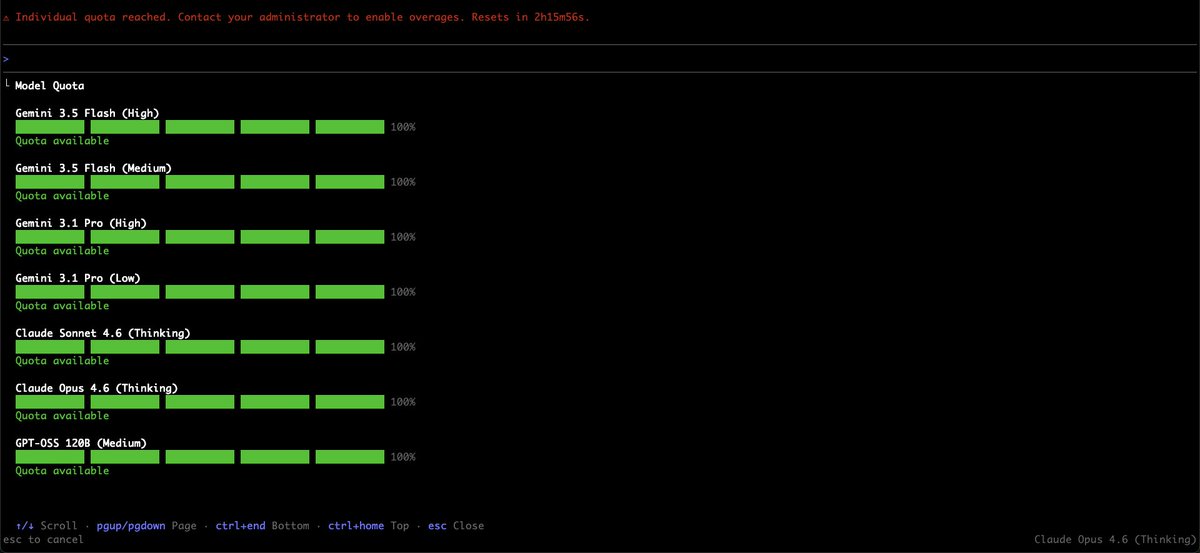Screen dimensions: 1200x553
Task: Select the Gemini 3.1 Pro (Low) label
Action: point(78,278)
